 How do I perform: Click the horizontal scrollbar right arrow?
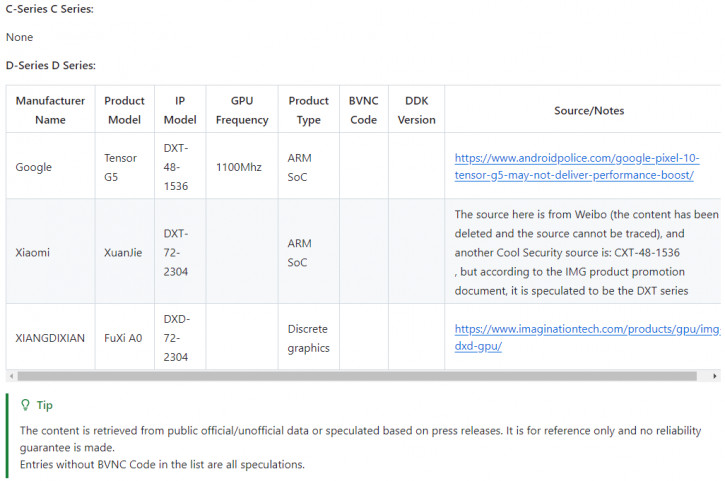tap(715, 376)
